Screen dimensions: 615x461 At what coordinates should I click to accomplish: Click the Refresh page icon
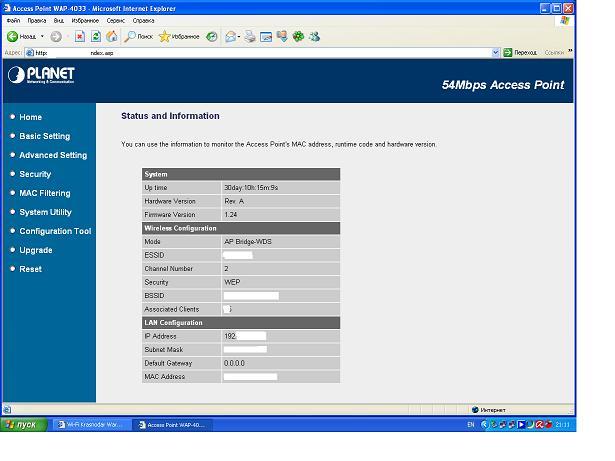click(96, 36)
